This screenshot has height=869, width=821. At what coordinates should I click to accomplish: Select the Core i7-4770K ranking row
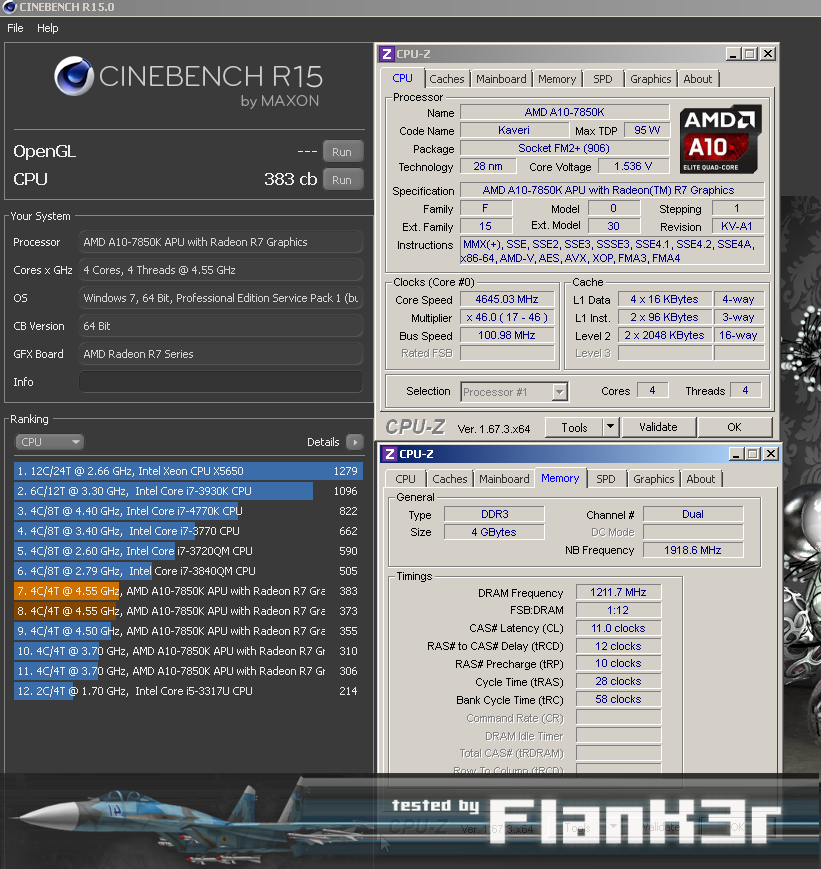pos(188,511)
